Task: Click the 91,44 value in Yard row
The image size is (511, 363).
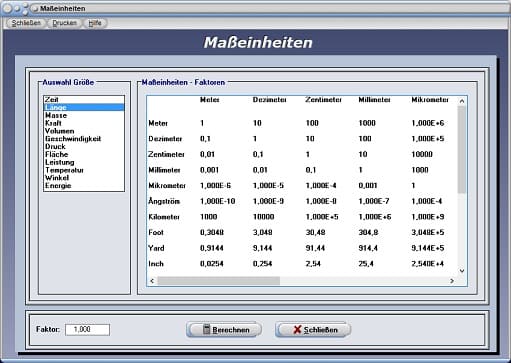Action: click(x=315, y=248)
